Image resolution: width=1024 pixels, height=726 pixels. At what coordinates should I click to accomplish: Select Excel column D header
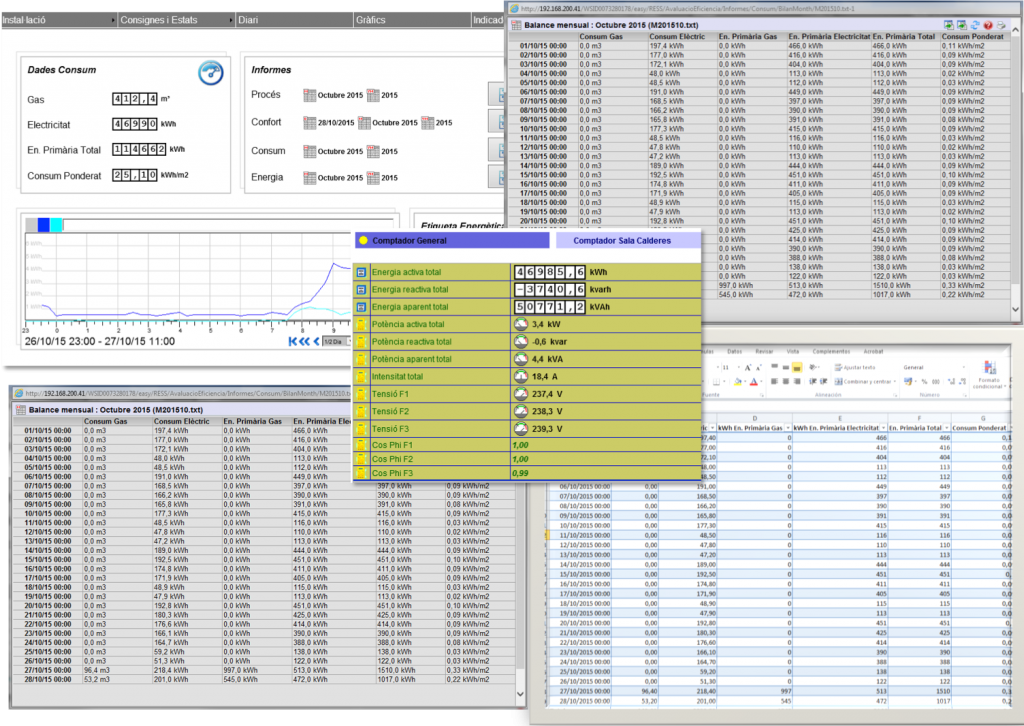point(754,418)
